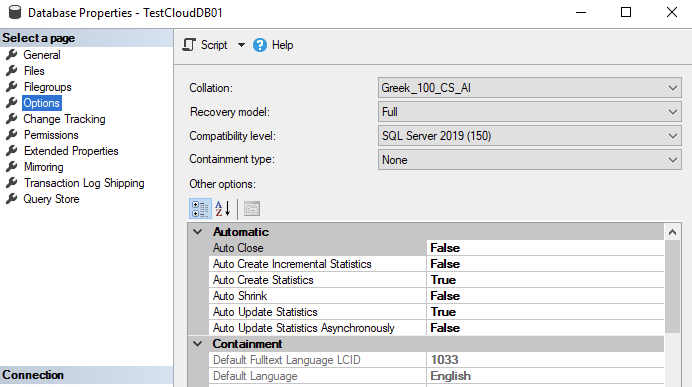Viewport: 692px width, 387px height.
Task: Click the wrench icon beside Options
Action: click(x=11, y=103)
